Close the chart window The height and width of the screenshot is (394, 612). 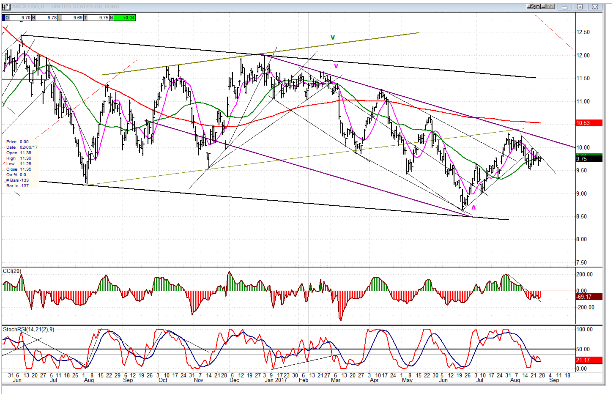594,7
